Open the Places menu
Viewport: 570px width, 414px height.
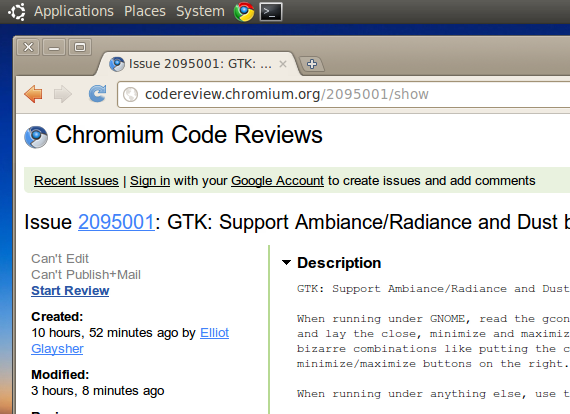[145, 11]
